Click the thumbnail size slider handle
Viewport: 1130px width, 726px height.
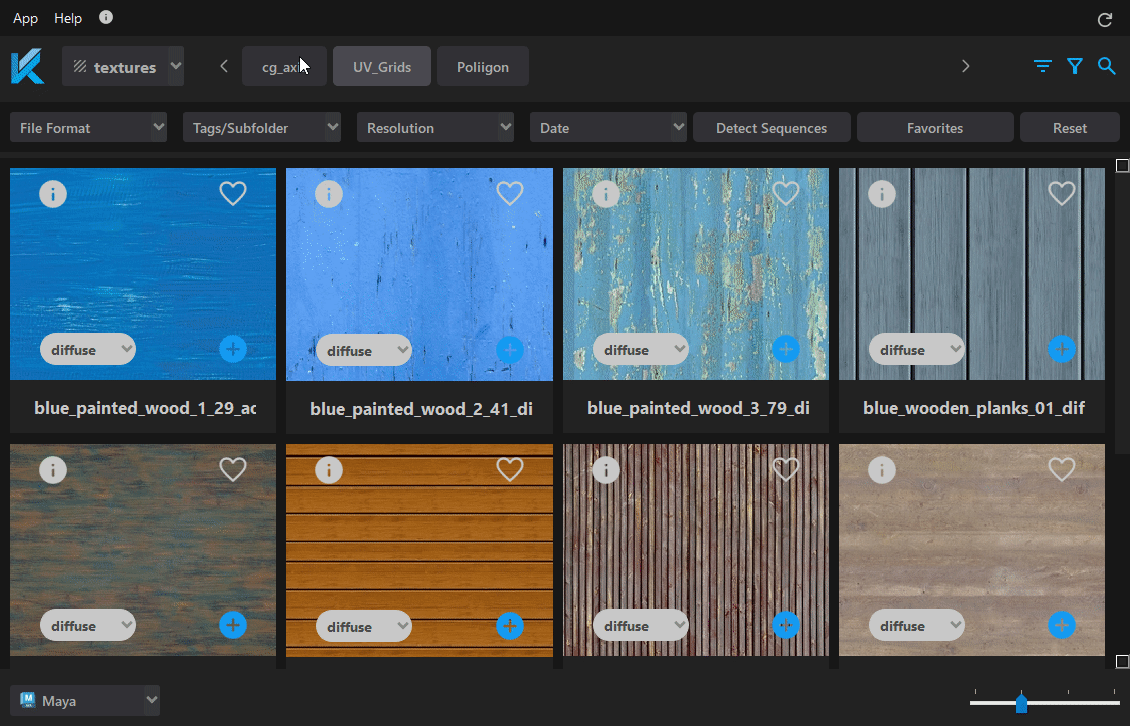coord(1021,703)
